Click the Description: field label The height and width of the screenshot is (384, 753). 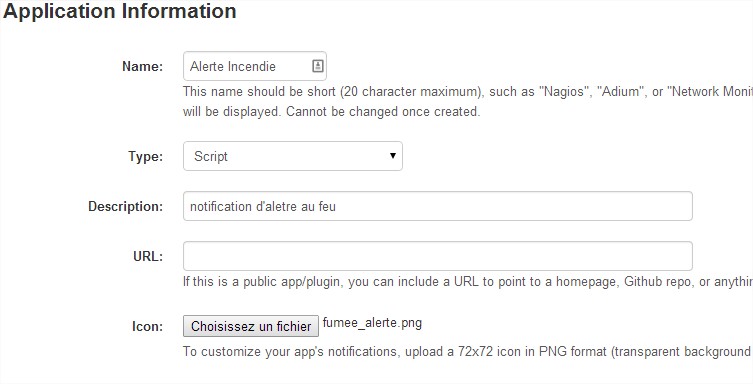click(126, 207)
